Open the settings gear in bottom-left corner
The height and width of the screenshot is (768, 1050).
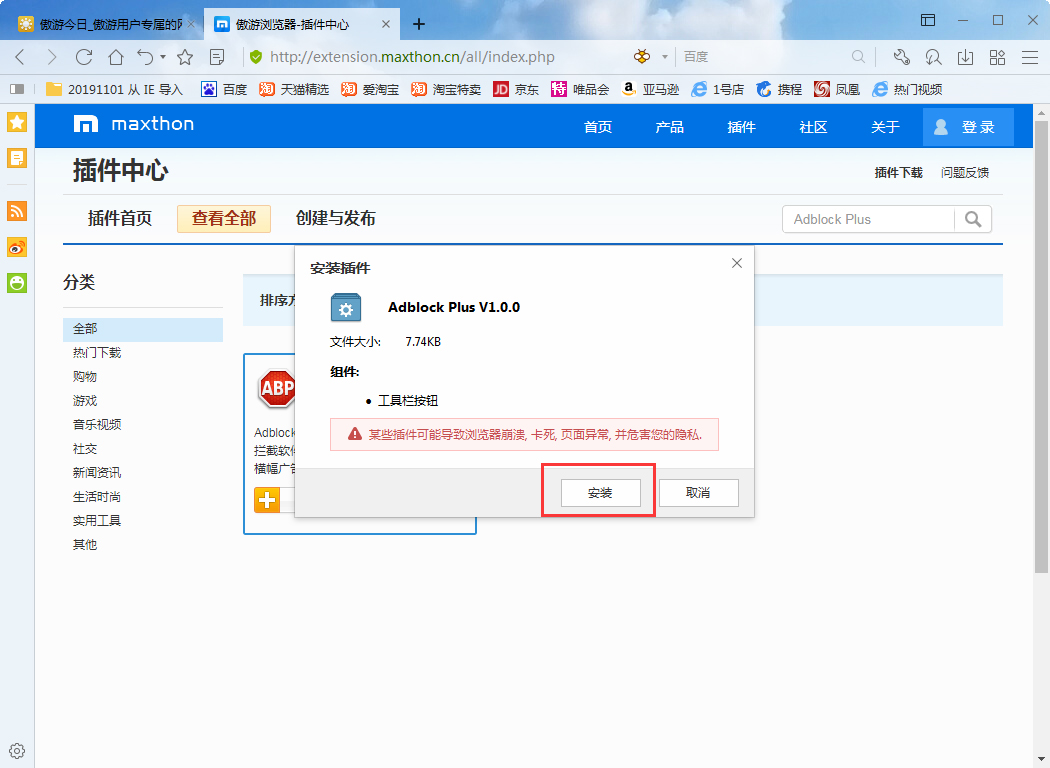pos(16,750)
